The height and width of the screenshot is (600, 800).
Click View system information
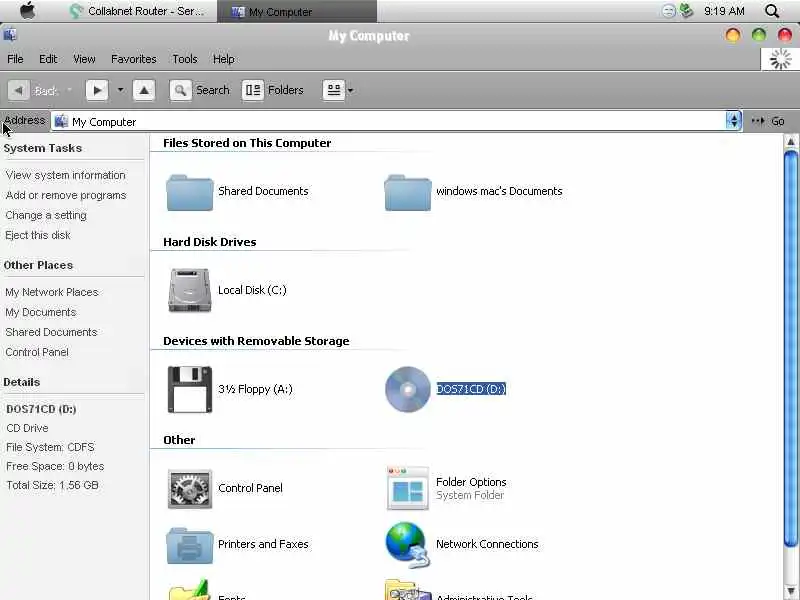click(x=65, y=175)
